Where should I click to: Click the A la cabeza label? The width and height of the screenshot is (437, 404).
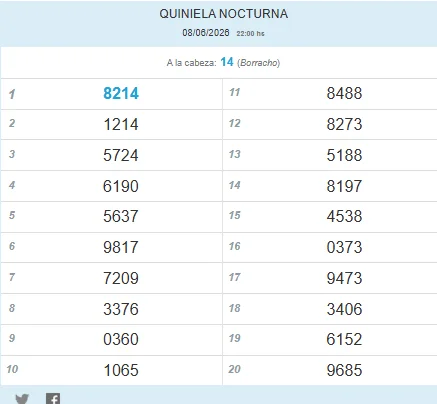pos(191,63)
